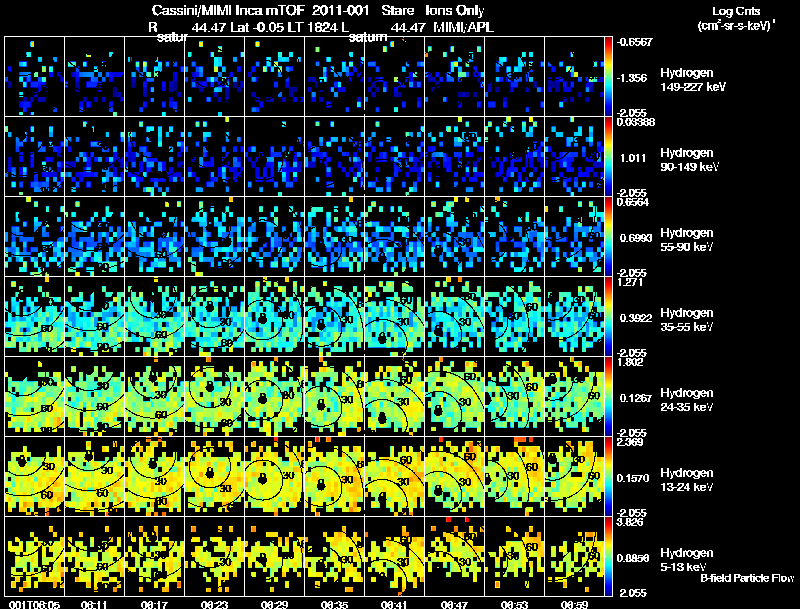Click the '1.011' colorbar value
The height and width of the screenshot is (609, 800).
pyautogui.click(x=633, y=158)
